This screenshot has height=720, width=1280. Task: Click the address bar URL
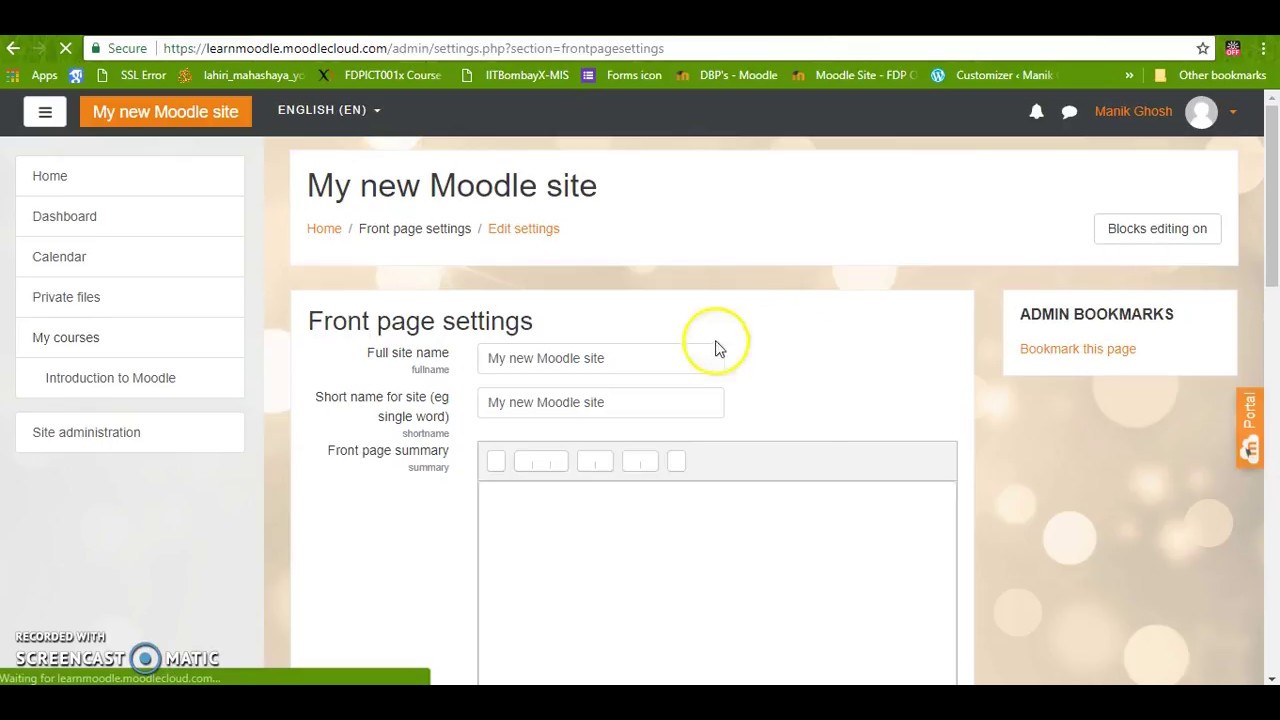tap(413, 48)
